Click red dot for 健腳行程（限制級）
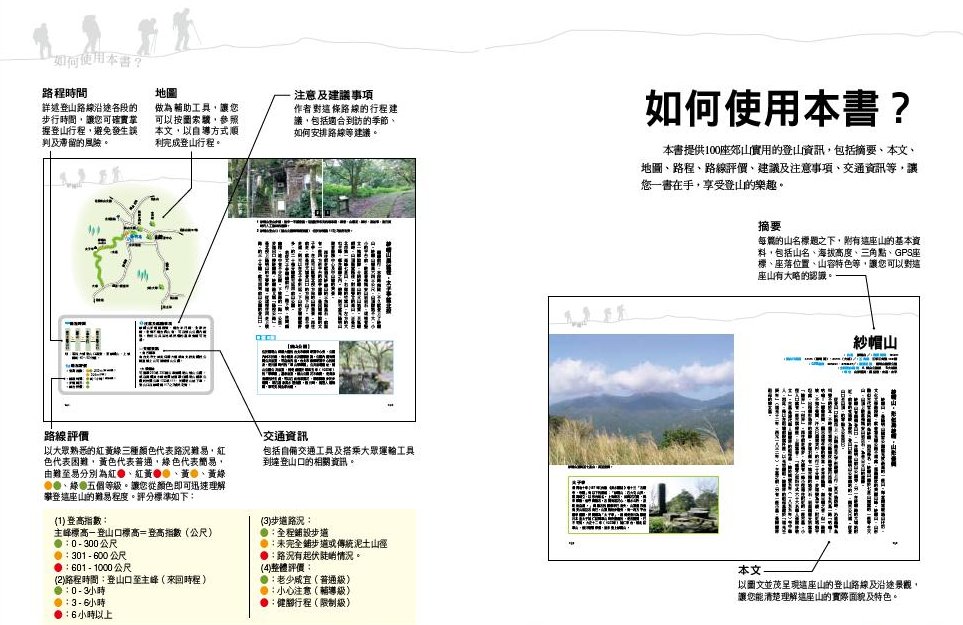Viewport: 963px width, 625px height. point(265,602)
